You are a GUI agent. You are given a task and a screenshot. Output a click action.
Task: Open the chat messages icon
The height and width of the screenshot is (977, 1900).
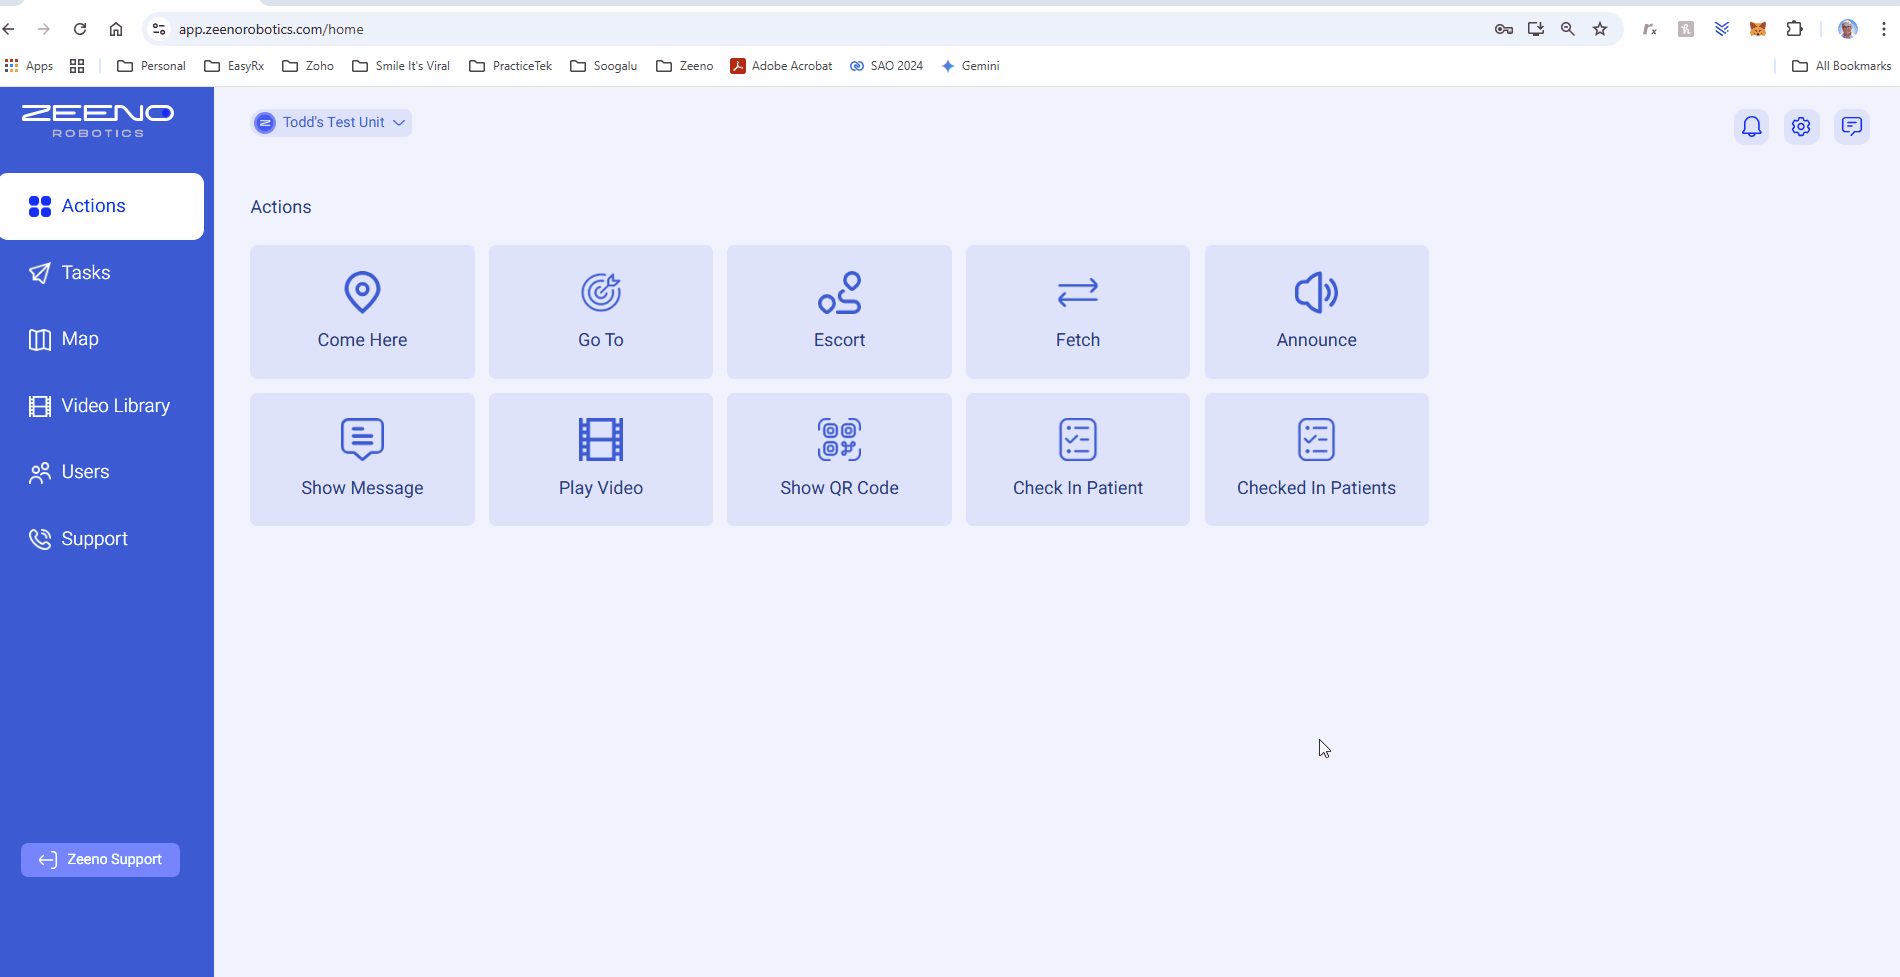[1851, 127]
